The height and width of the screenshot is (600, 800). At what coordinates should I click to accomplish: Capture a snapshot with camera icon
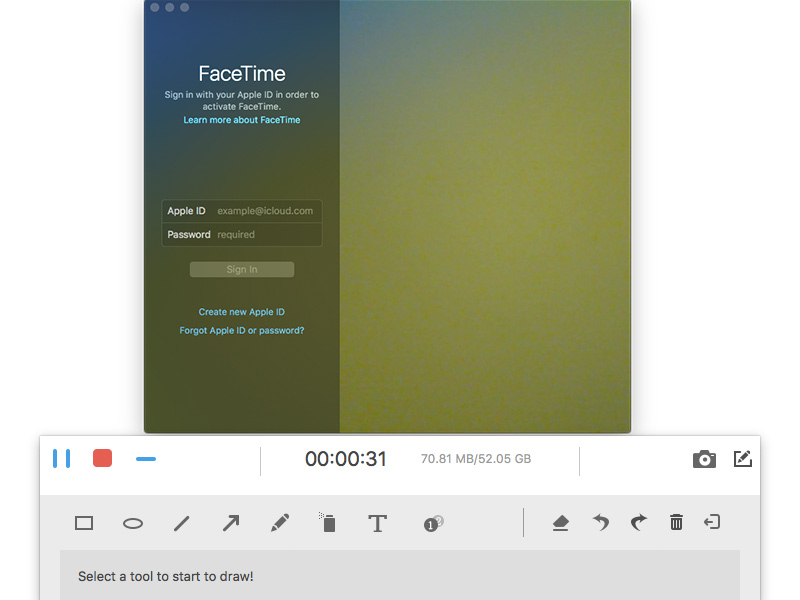704,458
